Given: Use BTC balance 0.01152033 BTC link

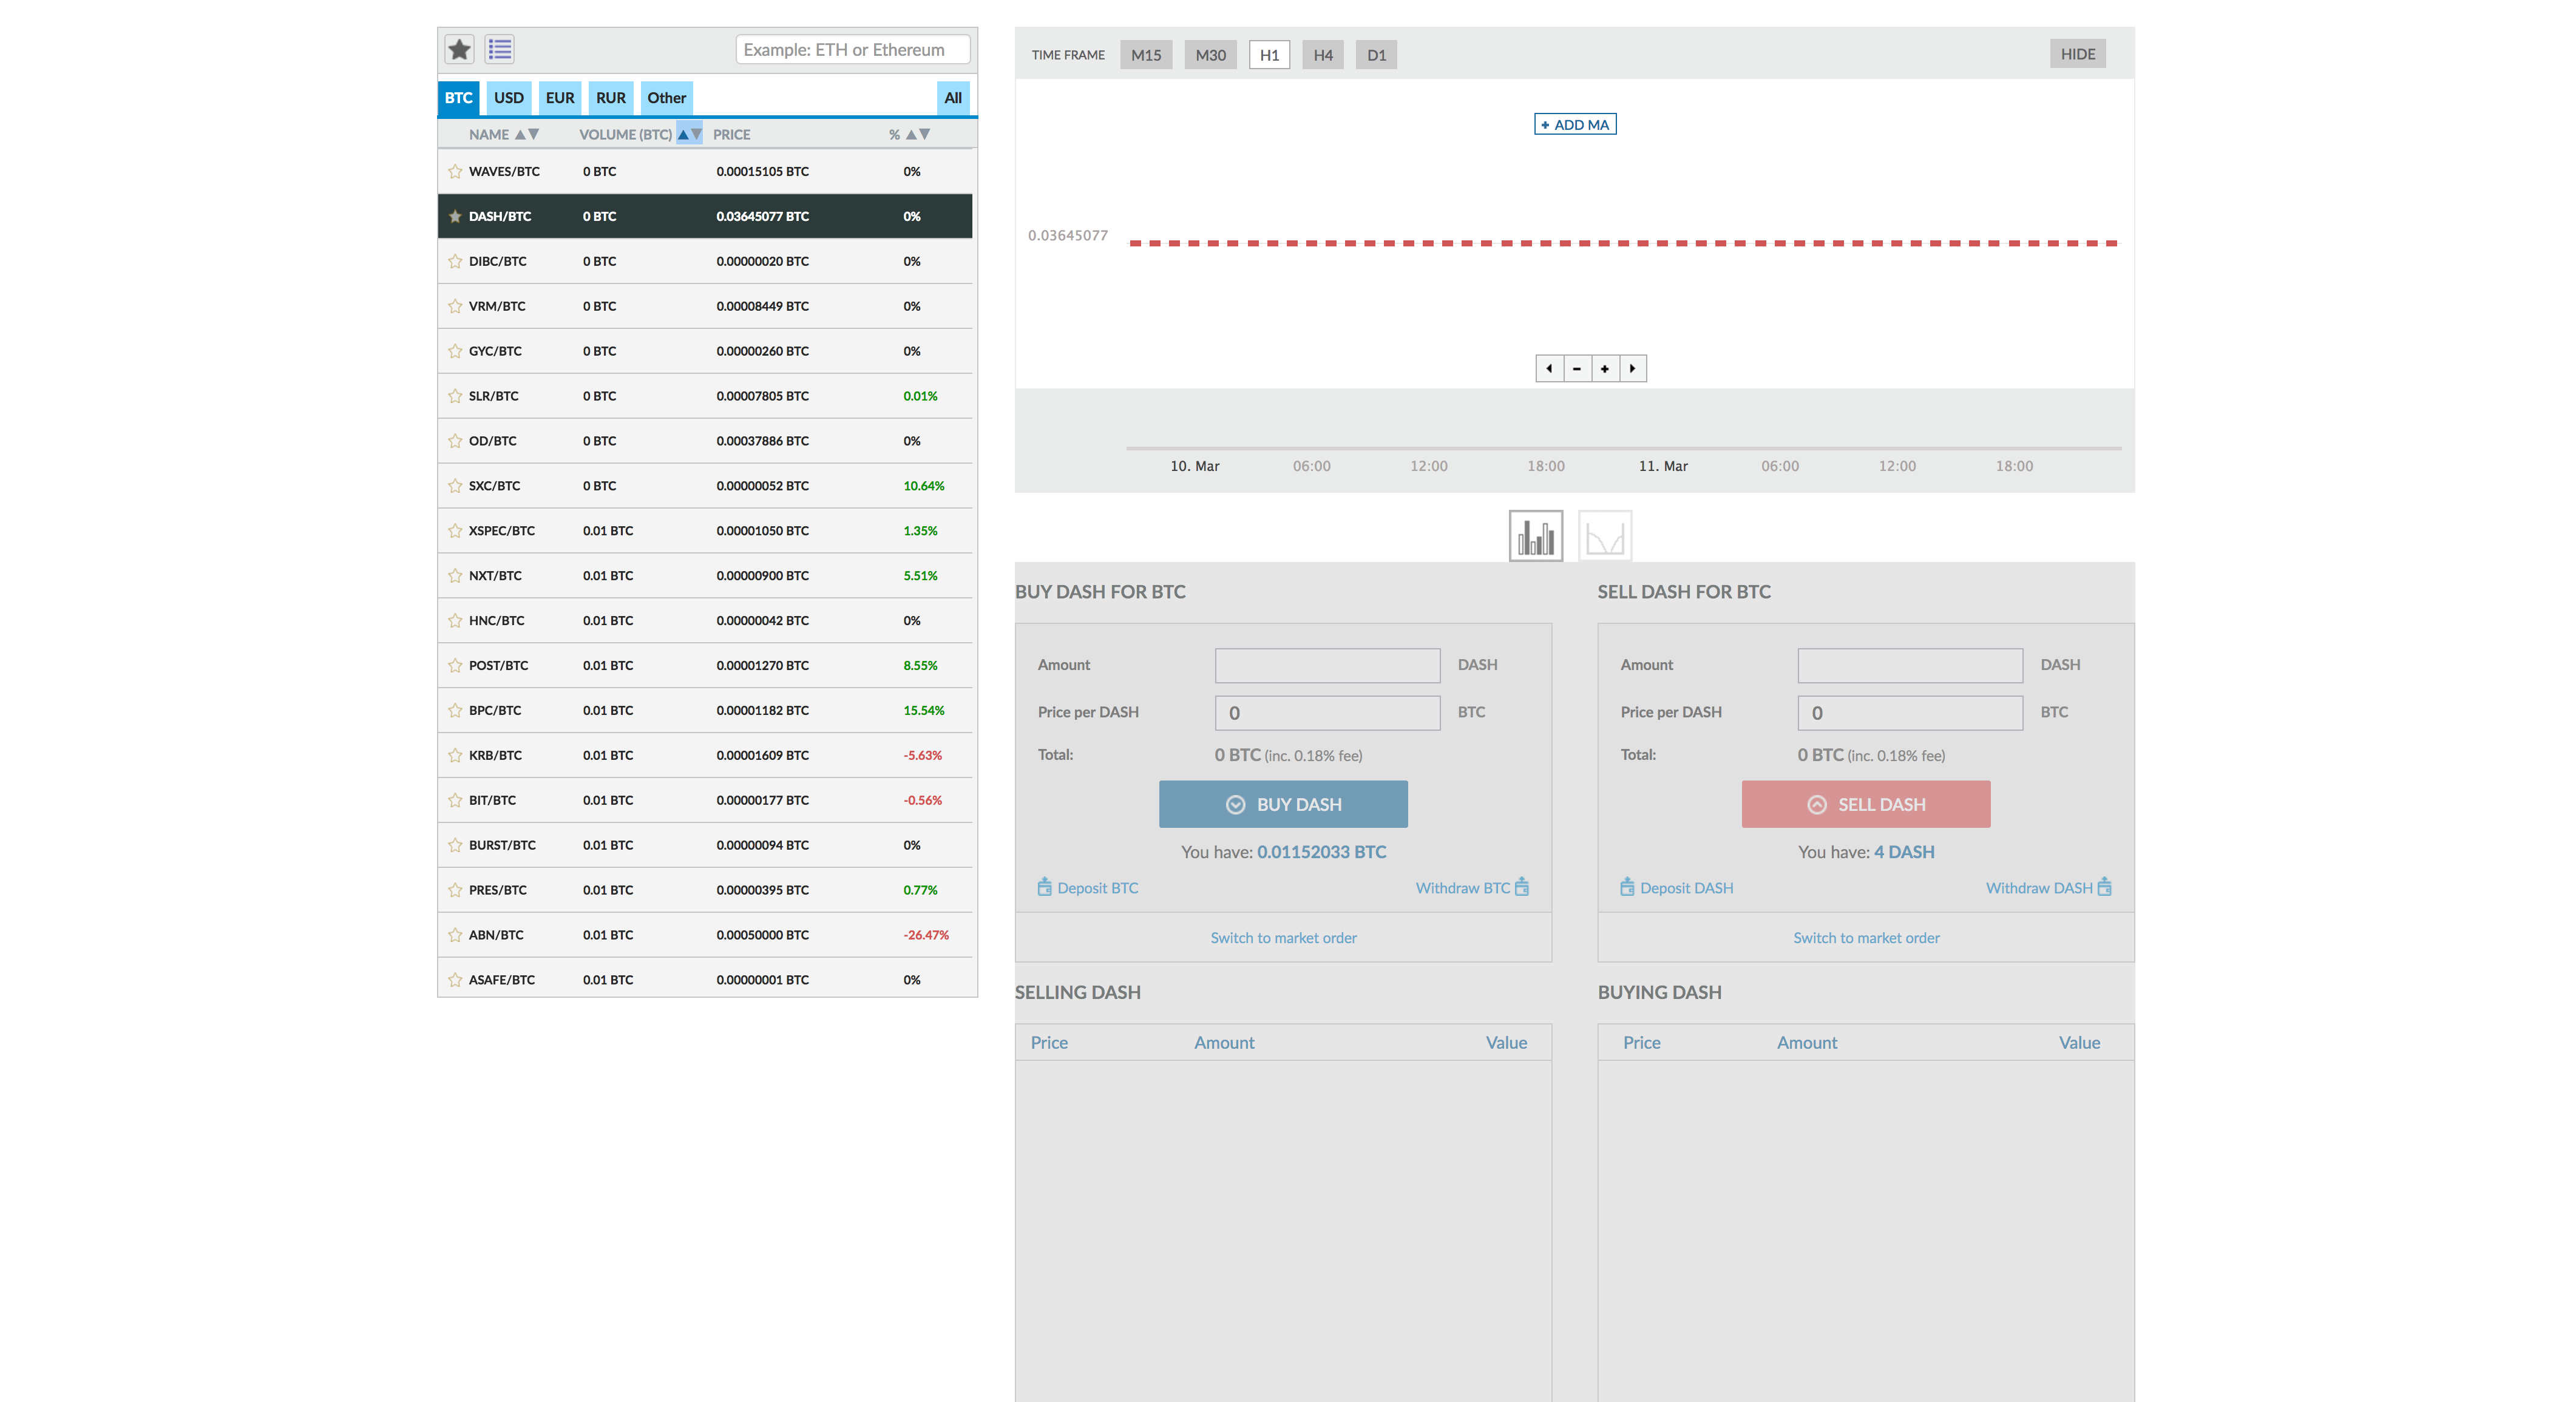Looking at the screenshot, I should tap(1321, 852).
